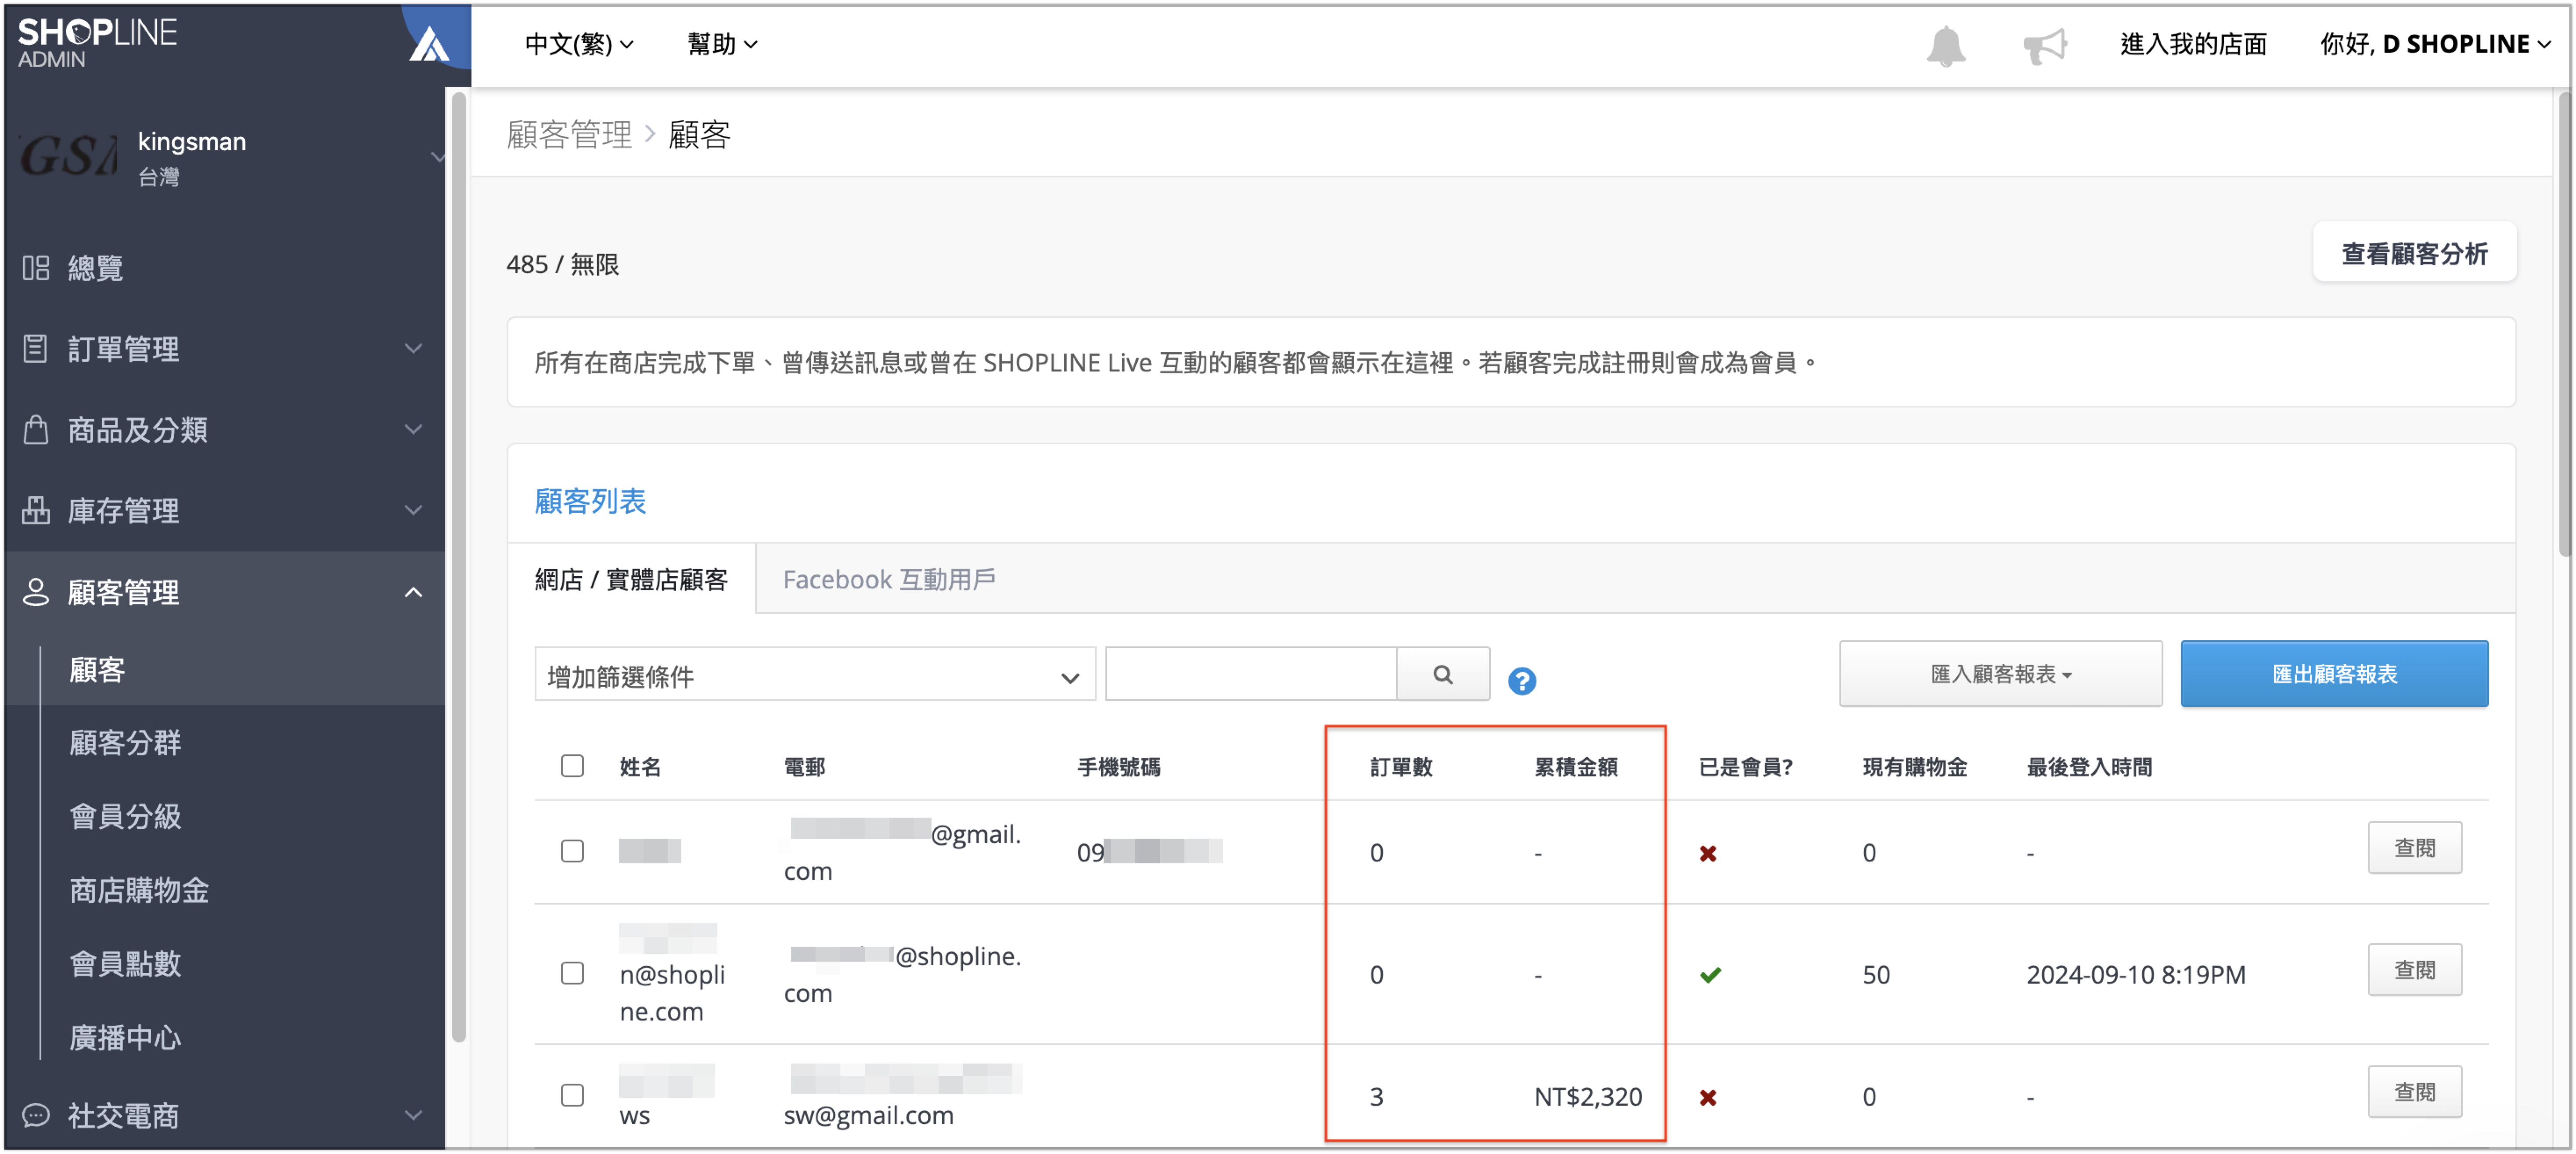
Task: Check the first customer row checkbox
Action: pos(572,851)
